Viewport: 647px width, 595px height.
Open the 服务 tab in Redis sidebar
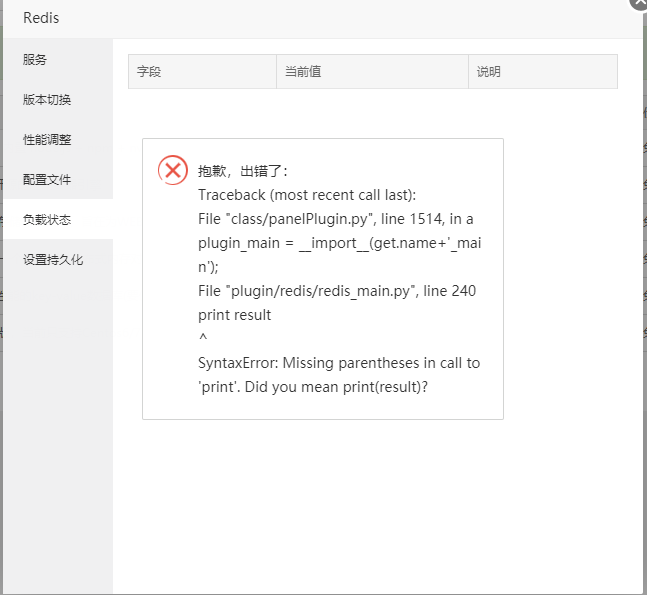[58, 60]
